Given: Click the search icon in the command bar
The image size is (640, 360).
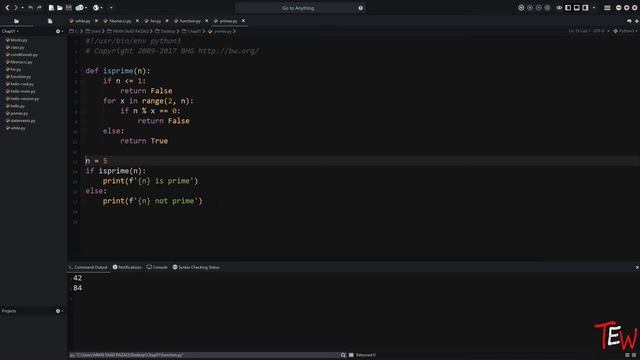Looking at the screenshot, I should click(343, 355).
